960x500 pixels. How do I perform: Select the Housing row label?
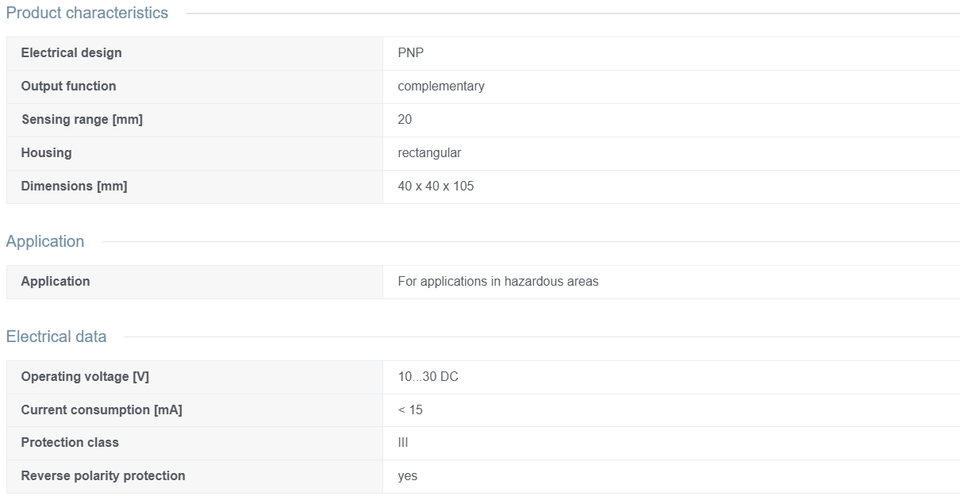[47, 153]
